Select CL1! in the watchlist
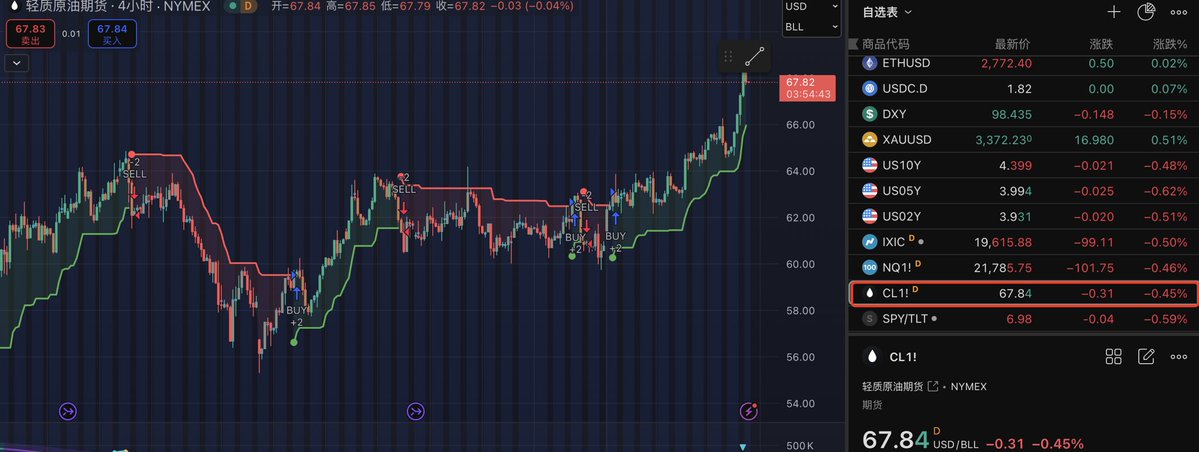This screenshot has height=452, width=1199. pyautogui.click(x=1023, y=293)
